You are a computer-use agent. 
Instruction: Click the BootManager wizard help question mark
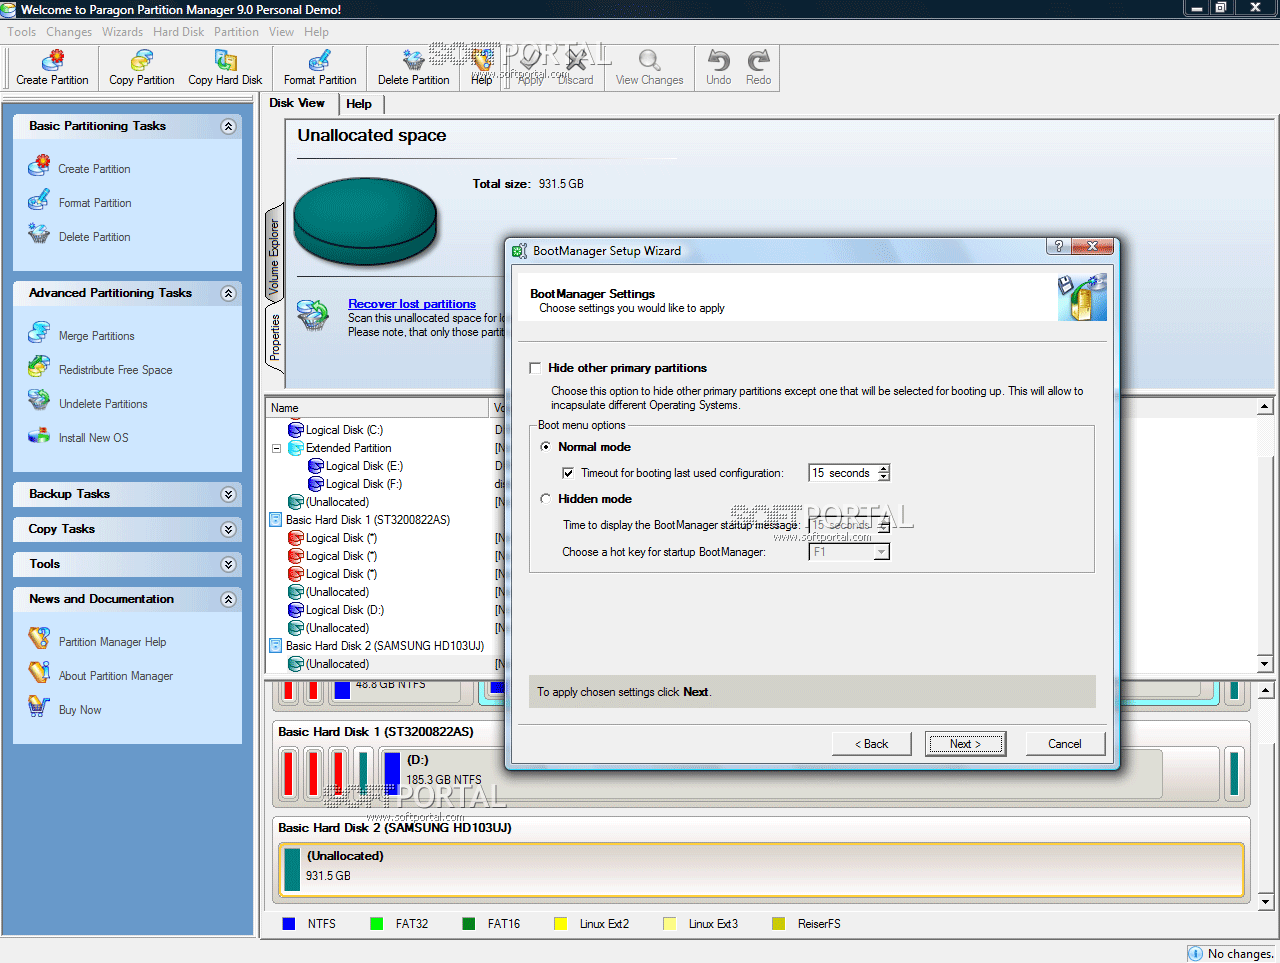pos(1058,246)
